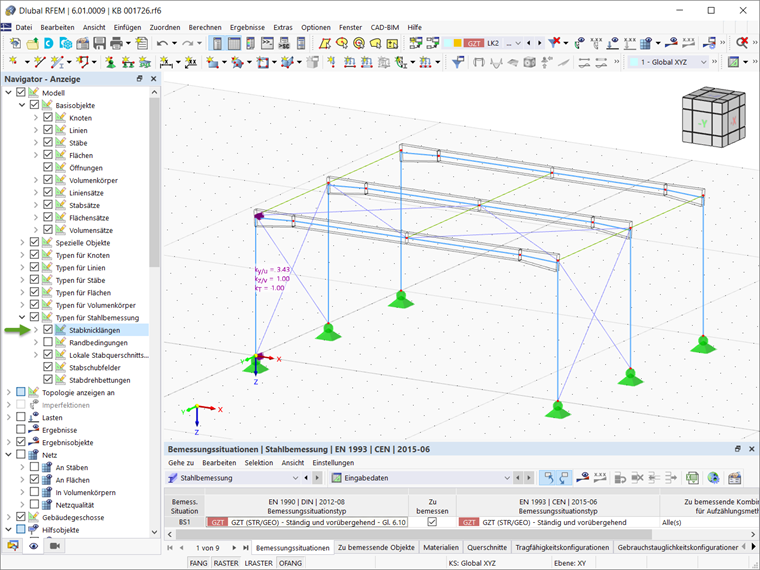Toggle the FANG snap button

(198, 563)
